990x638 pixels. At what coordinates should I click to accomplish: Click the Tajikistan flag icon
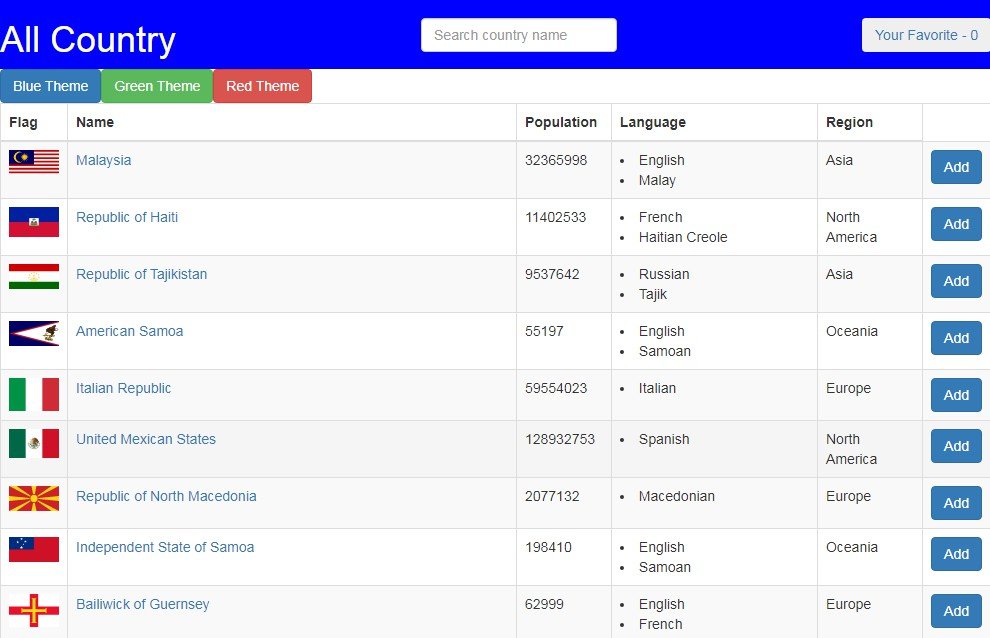[34, 275]
